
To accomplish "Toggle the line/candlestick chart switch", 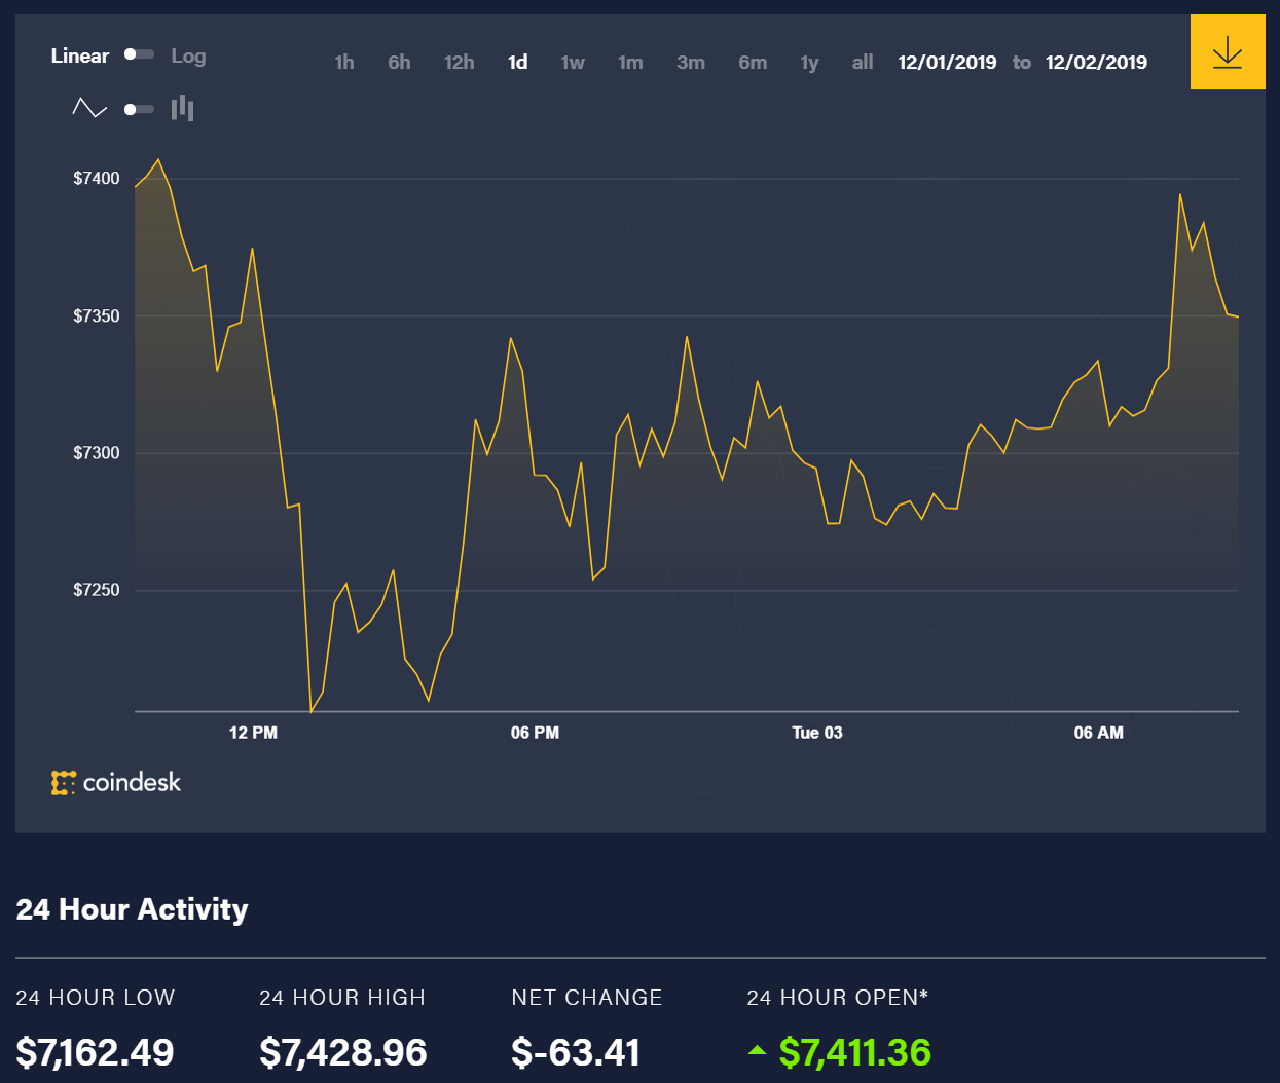I will (x=139, y=109).
